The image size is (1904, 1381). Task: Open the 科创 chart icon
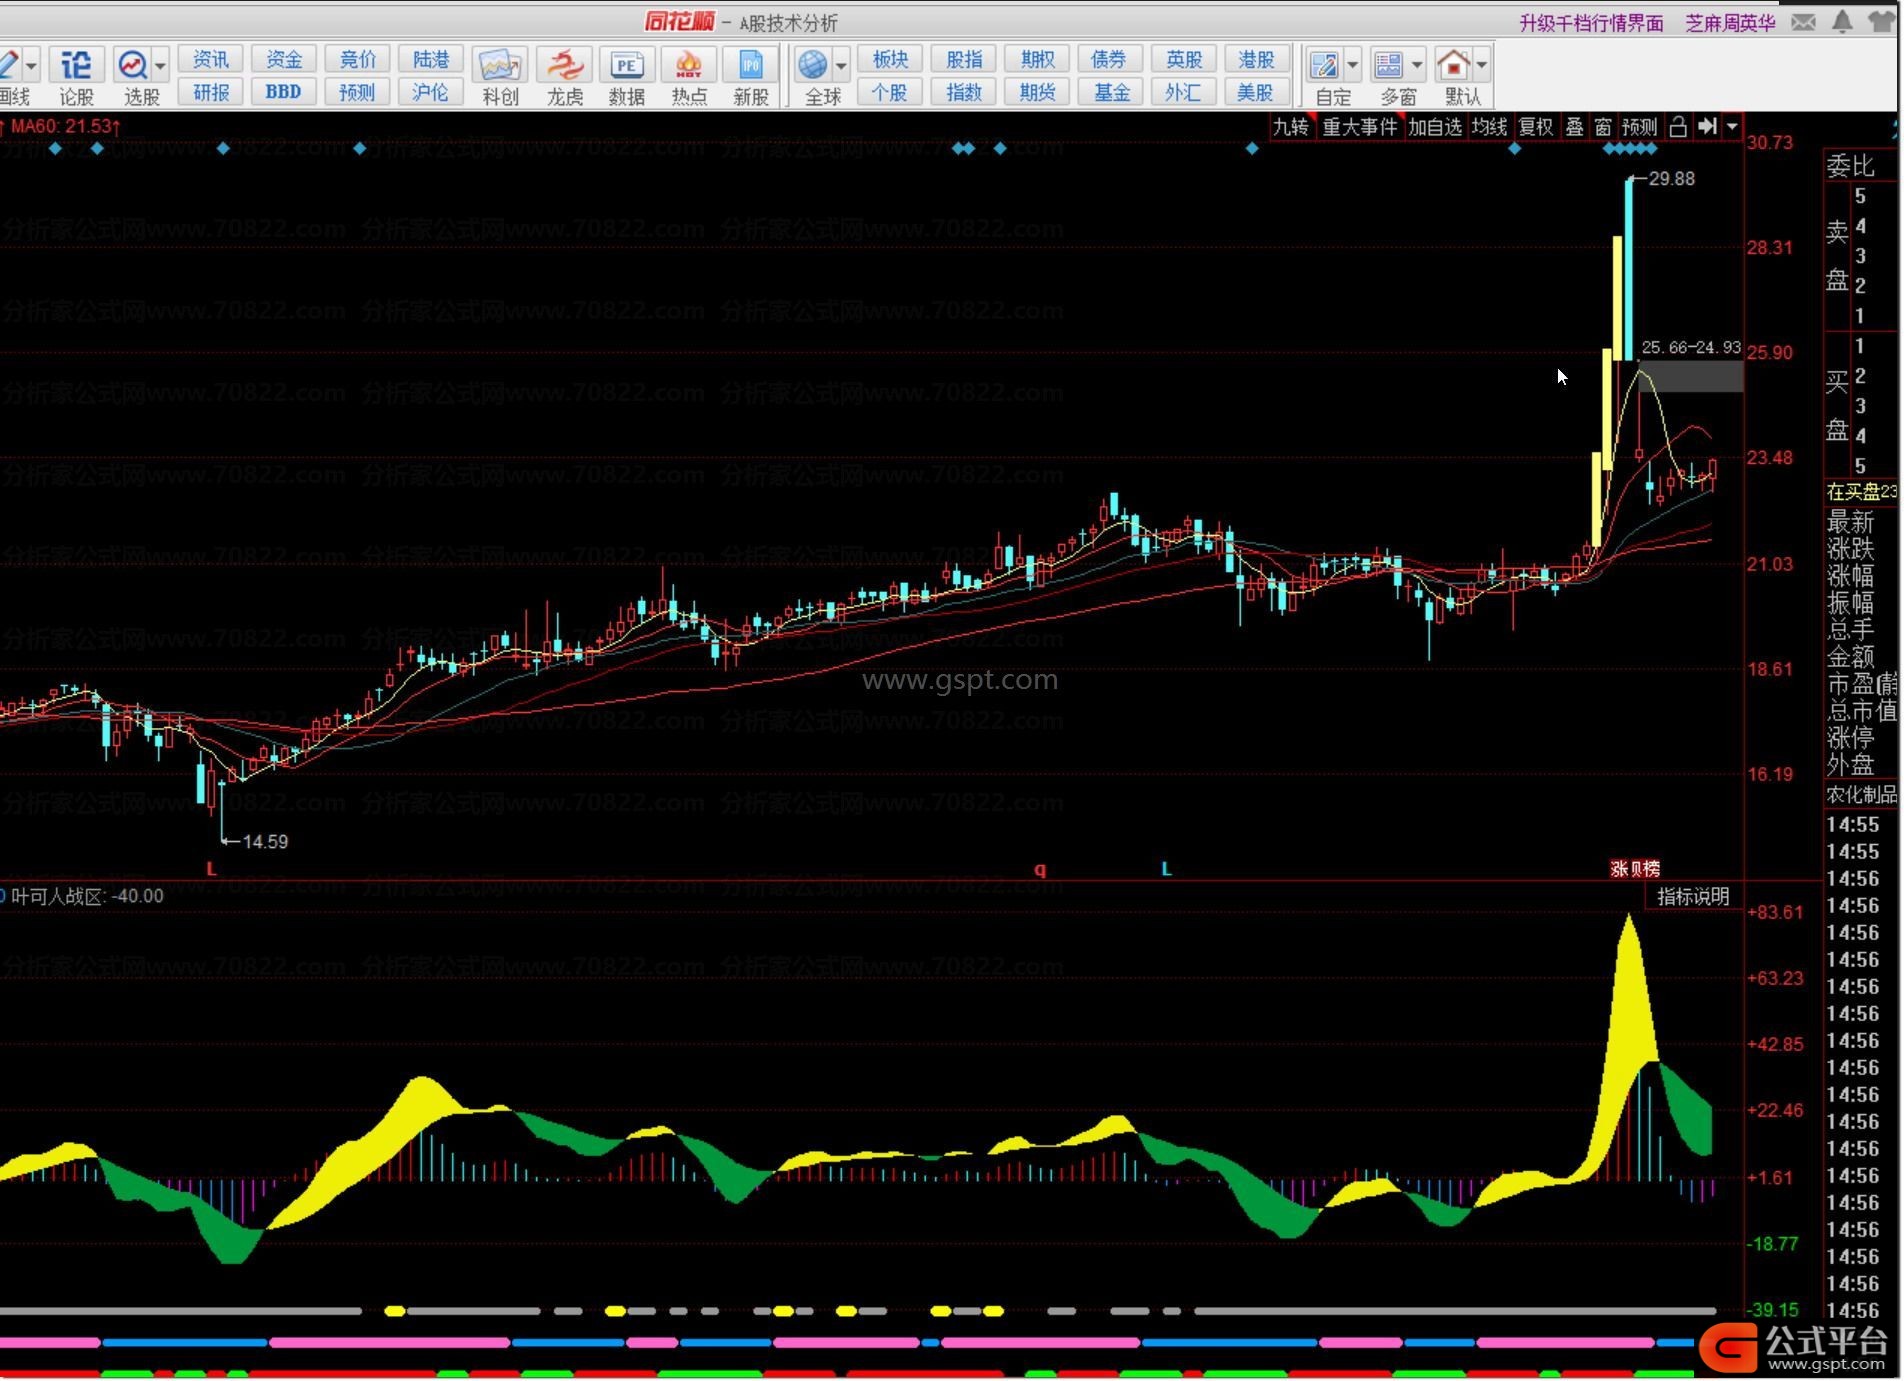click(499, 66)
